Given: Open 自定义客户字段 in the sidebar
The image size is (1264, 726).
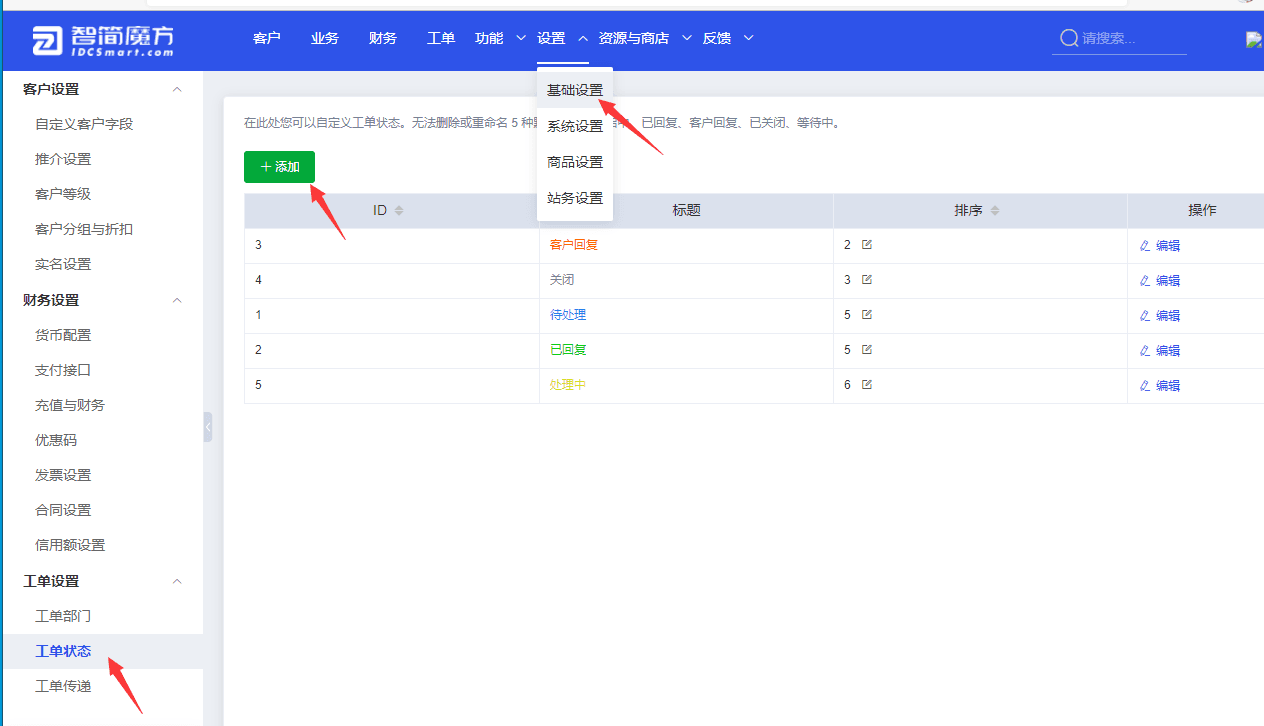Looking at the screenshot, I should coord(84,124).
